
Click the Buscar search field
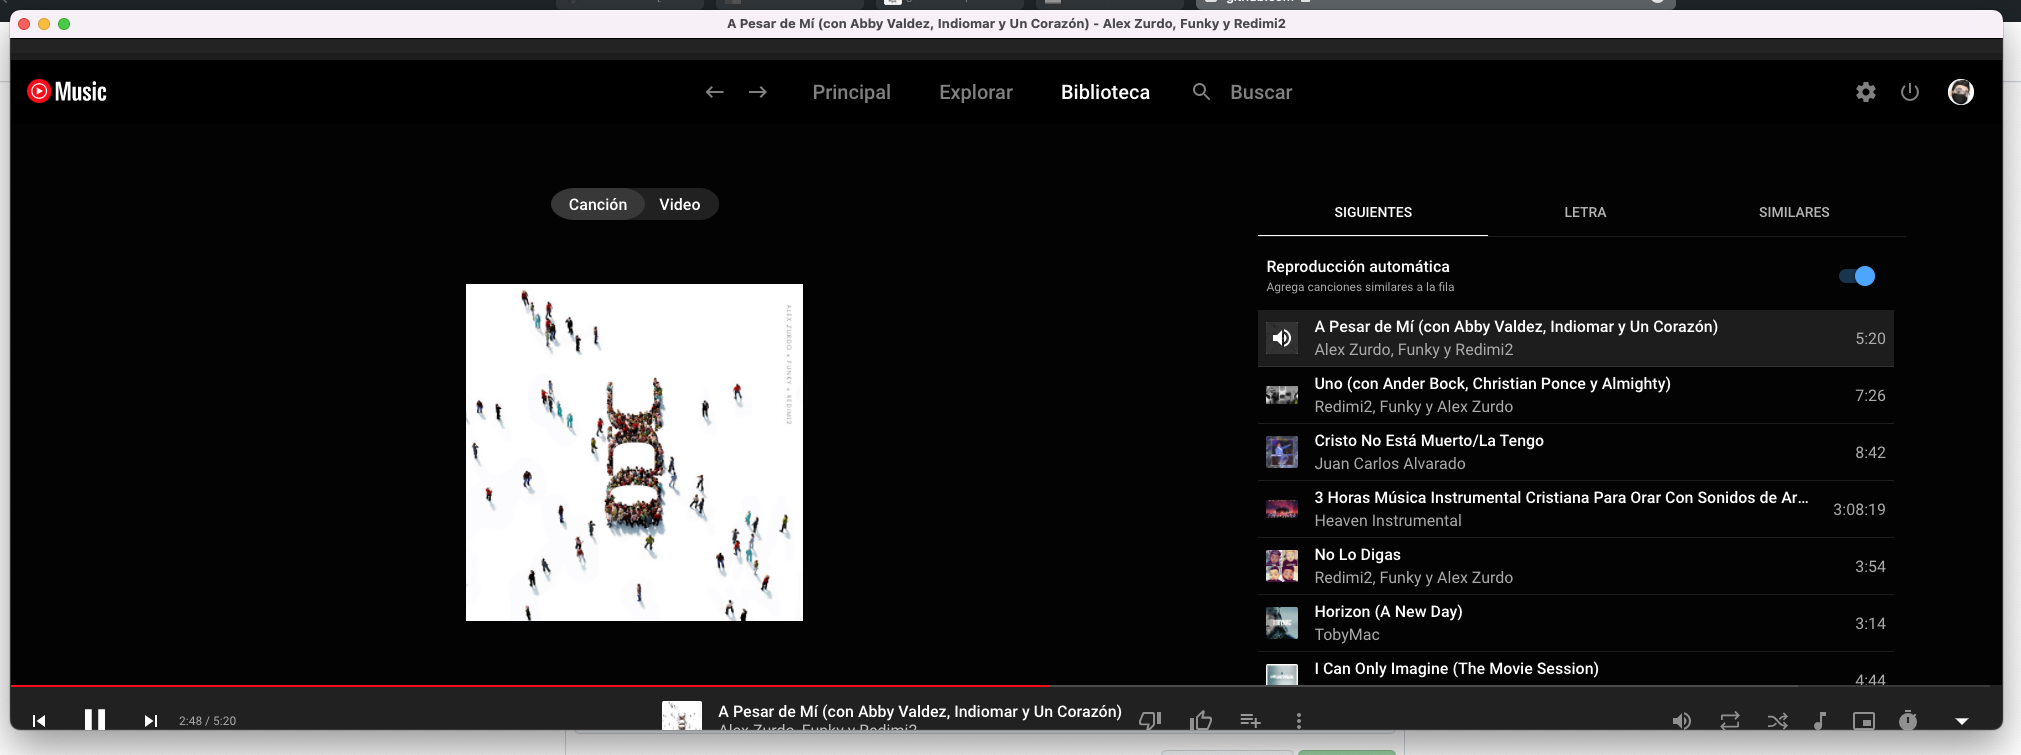1261,92
